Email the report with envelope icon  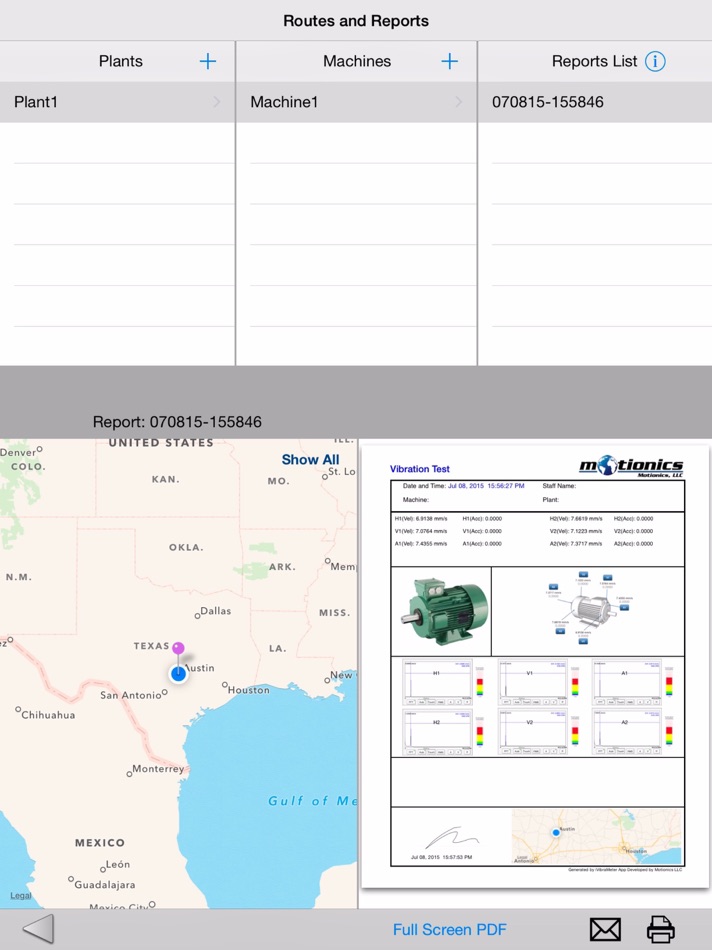pyautogui.click(x=605, y=929)
